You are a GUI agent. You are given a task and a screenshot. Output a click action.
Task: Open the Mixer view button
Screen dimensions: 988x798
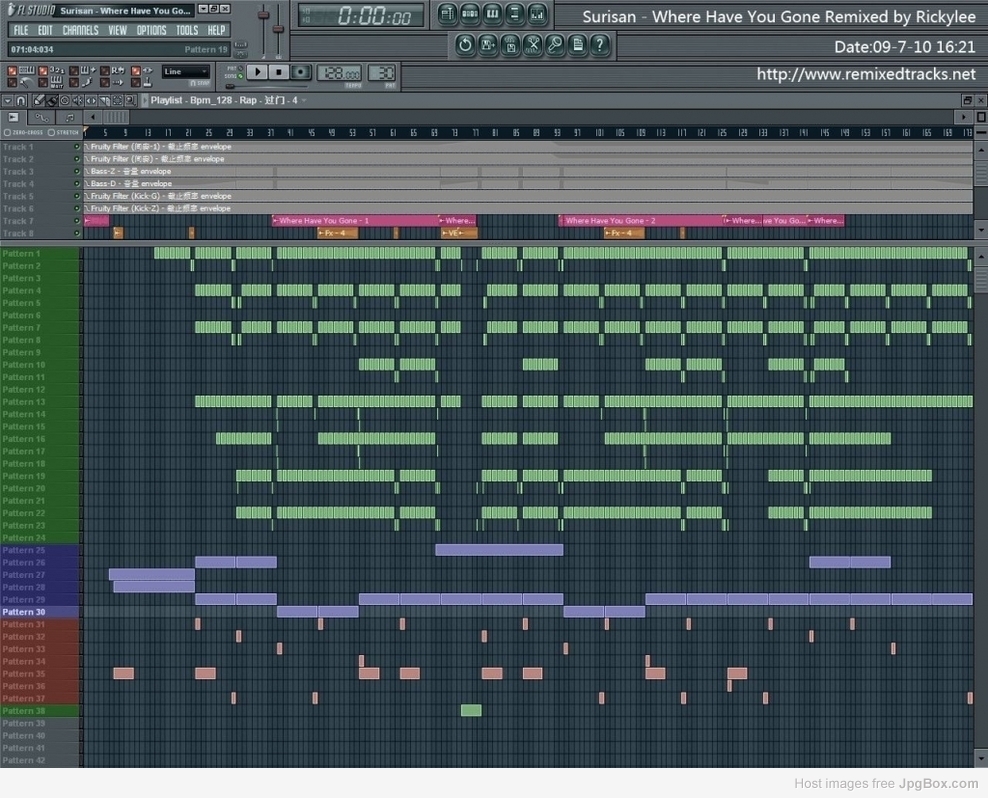537,14
